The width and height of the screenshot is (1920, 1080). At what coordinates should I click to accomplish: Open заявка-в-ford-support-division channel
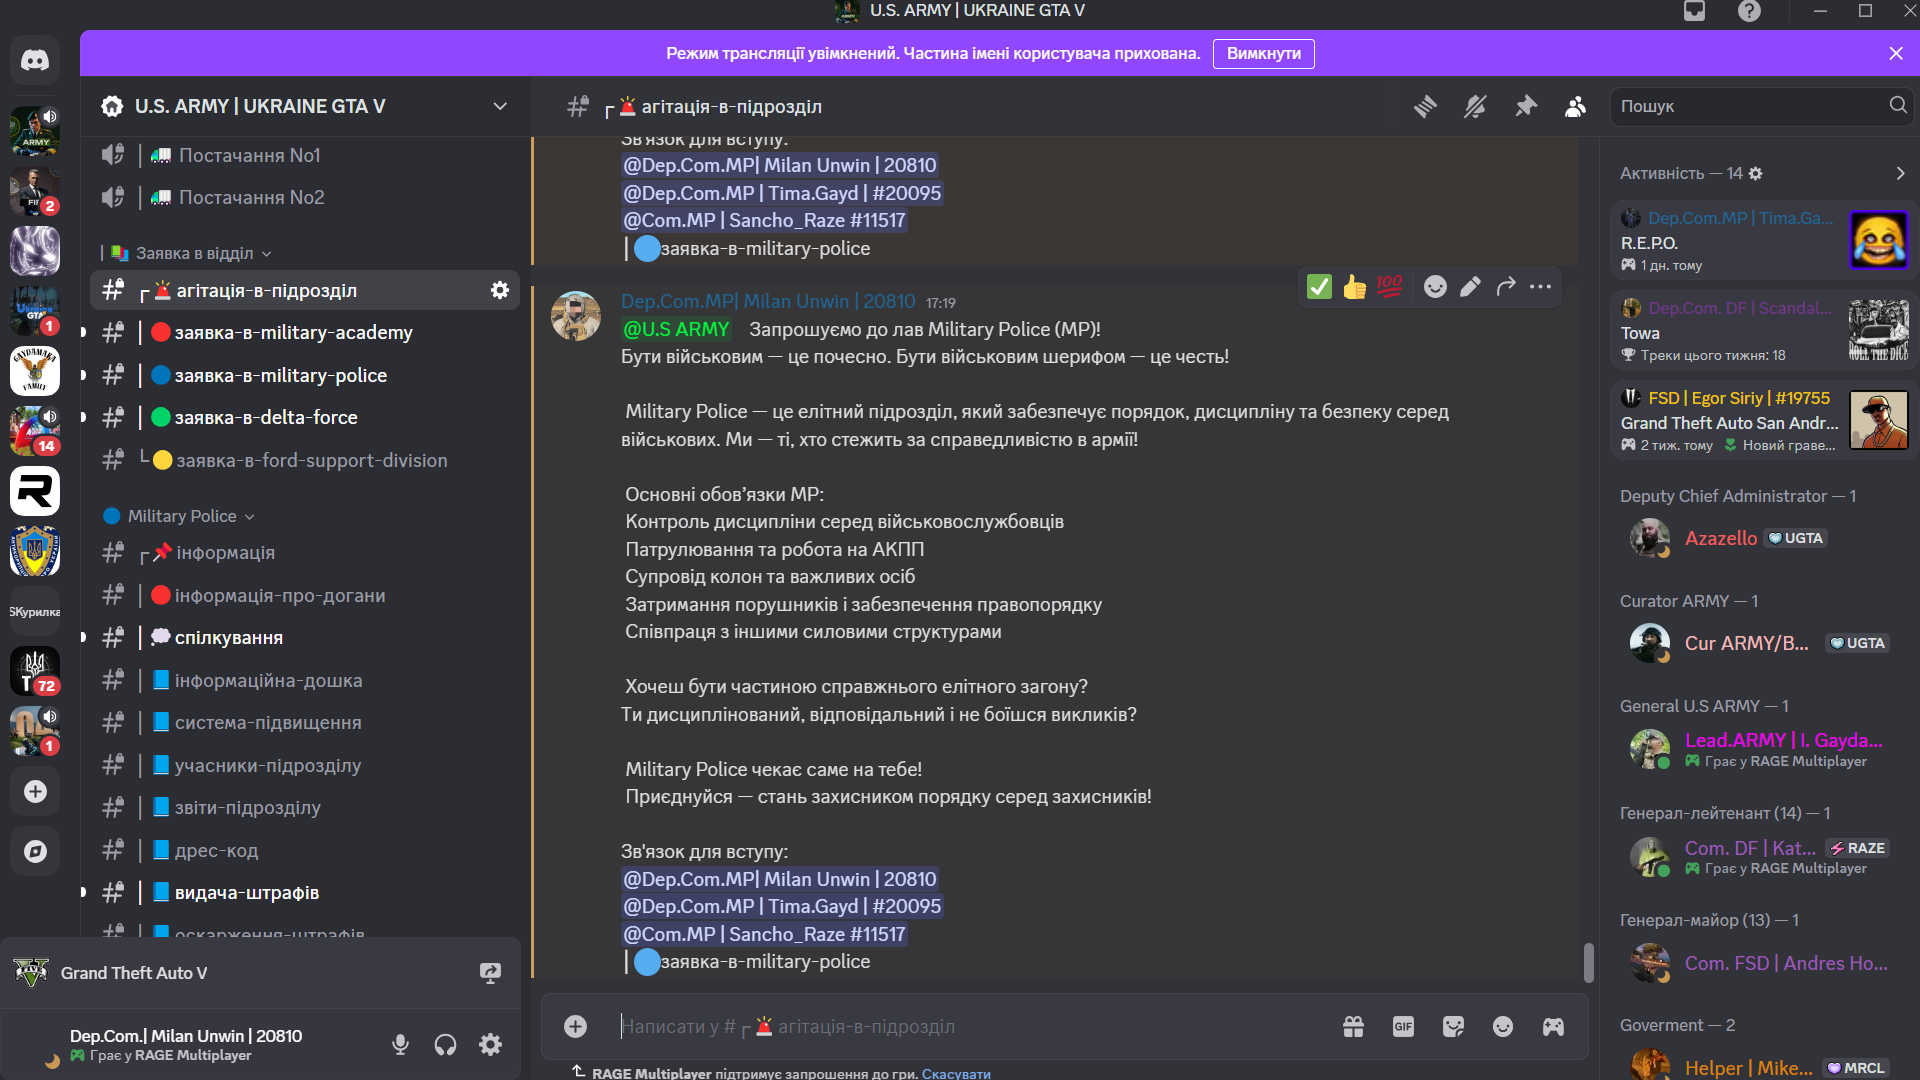click(x=305, y=460)
